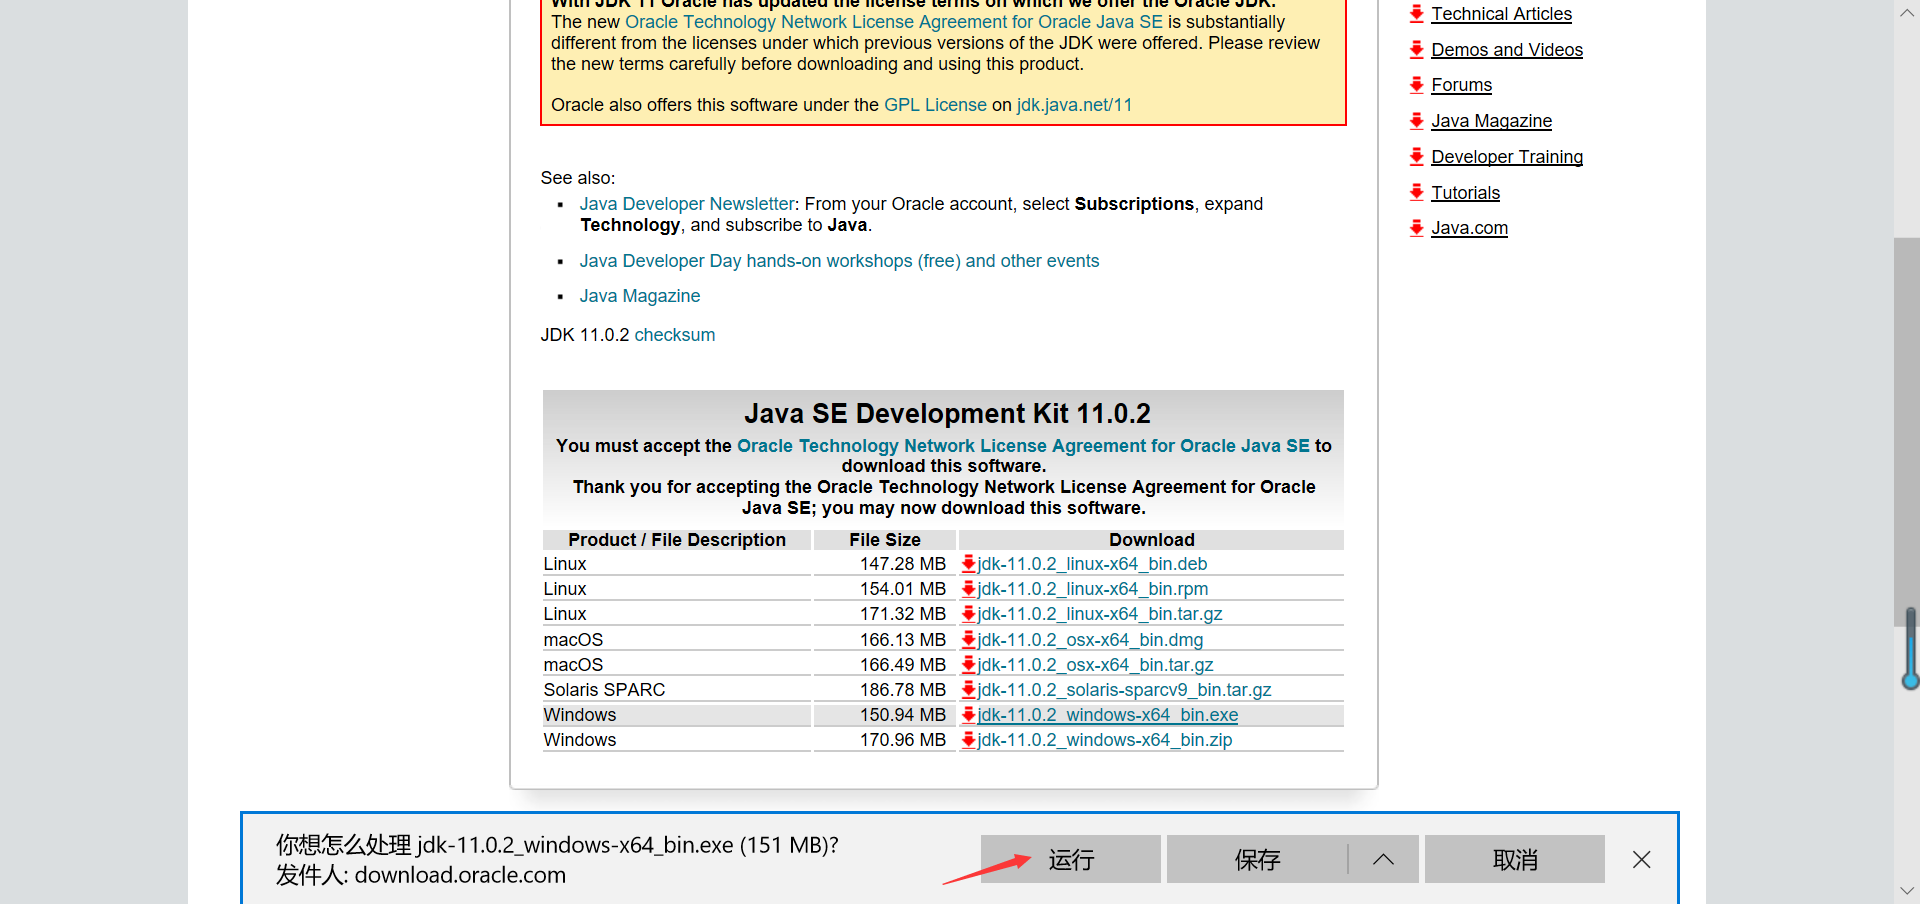Image resolution: width=1920 pixels, height=904 pixels.
Task: Click scrollbar up arrow at top right
Action: coord(1906,14)
